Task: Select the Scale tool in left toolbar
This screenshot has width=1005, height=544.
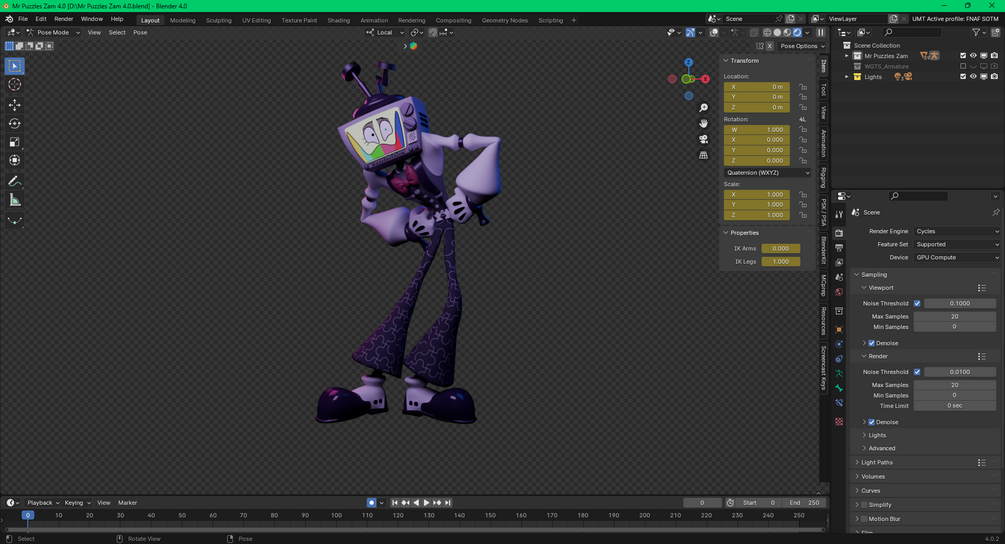Action: (x=15, y=142)
